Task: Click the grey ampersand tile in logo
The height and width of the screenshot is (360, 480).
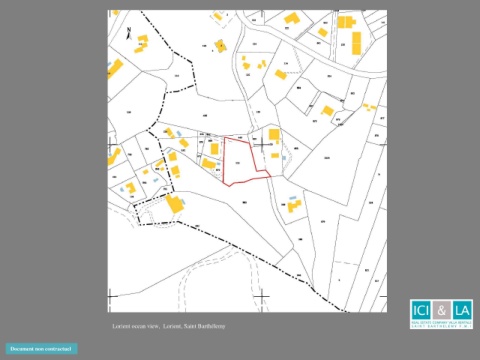Action: point(441,310)
